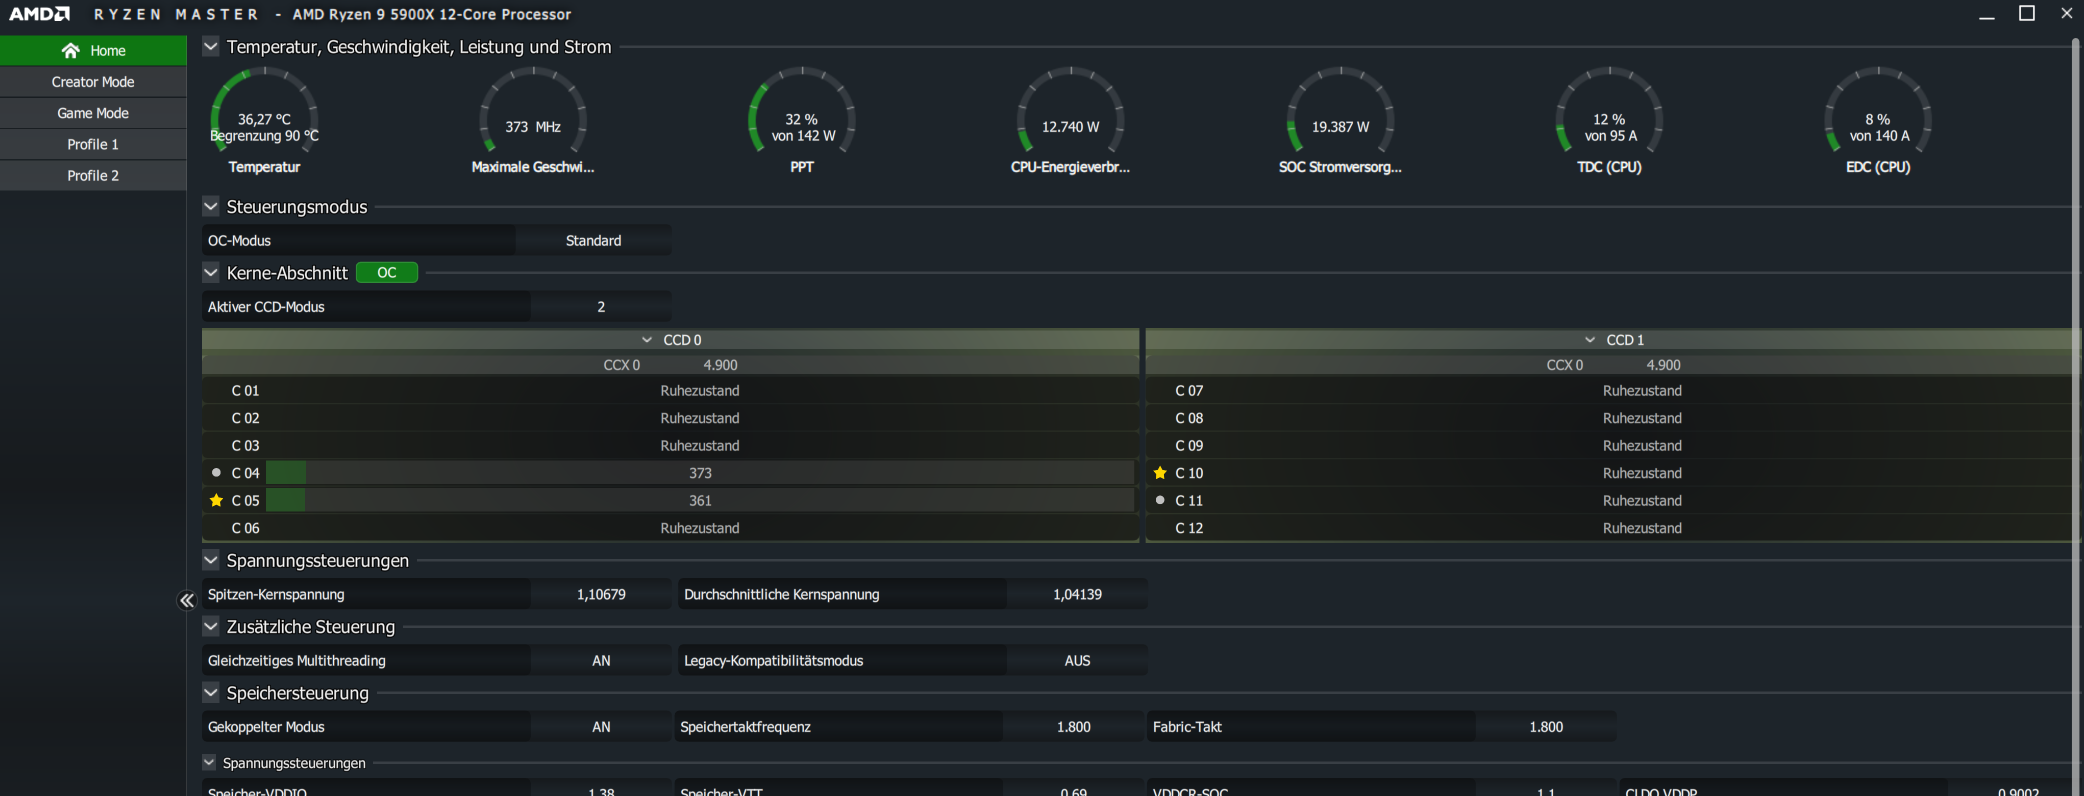Collapse the Kerne-Abschnitt section chevron

(211, 272)
